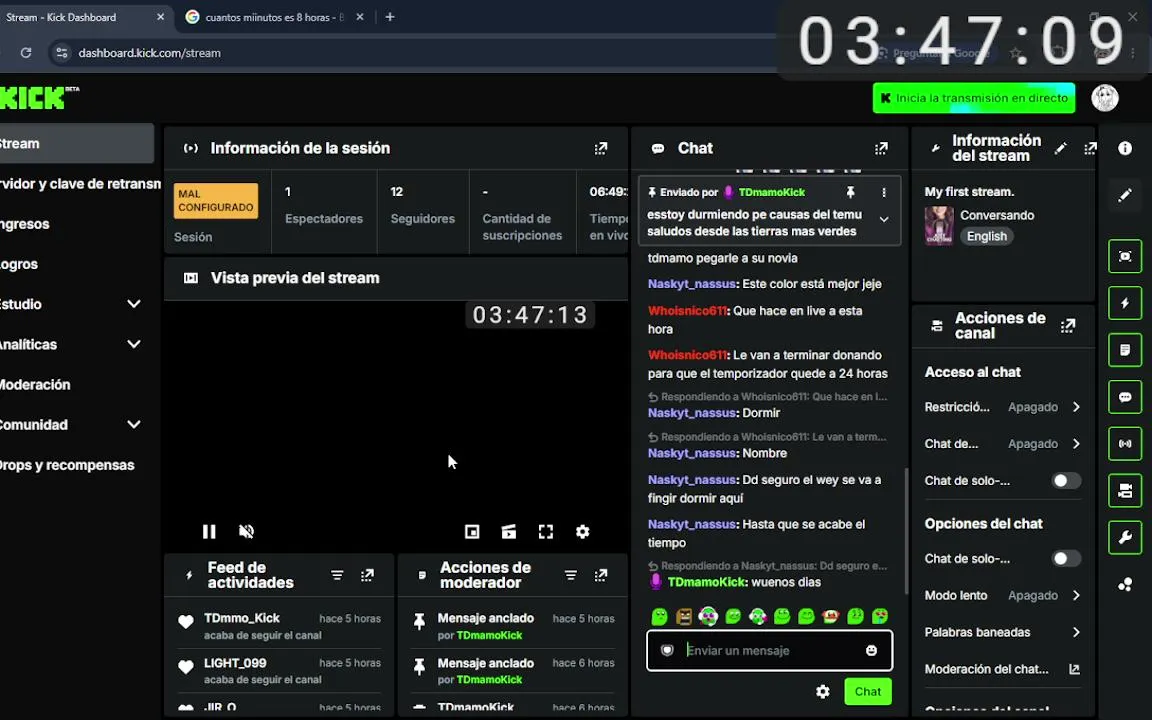Click the user profile avatar
Screen dimensions: 1152x720
pyautogui.click(x=1104, y=98)
